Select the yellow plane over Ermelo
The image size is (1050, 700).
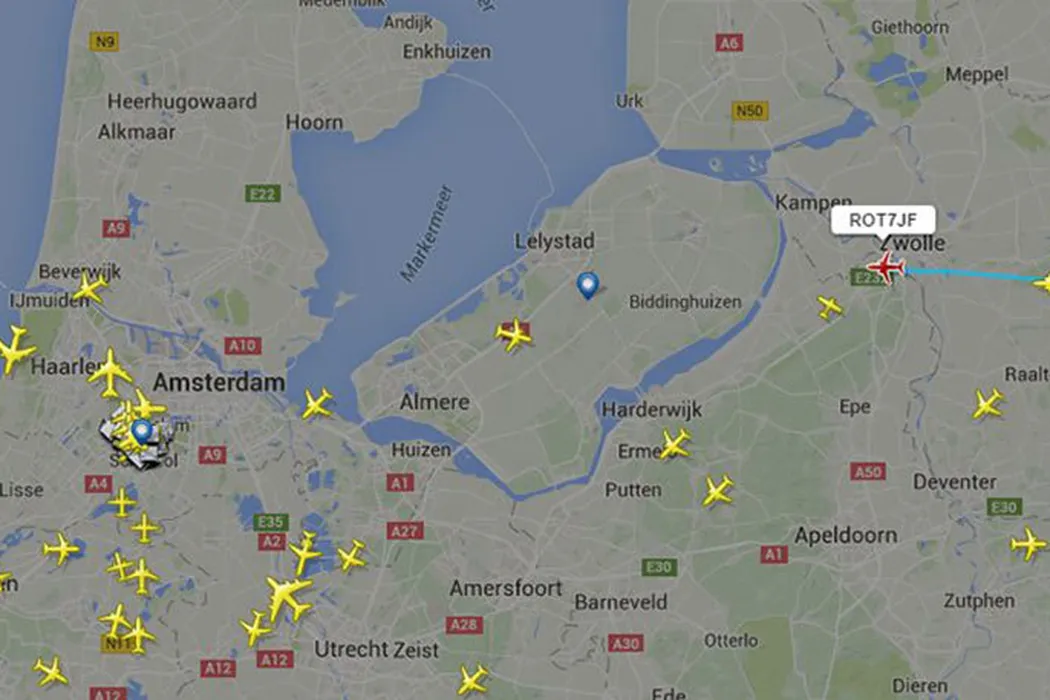click(674, 445)
